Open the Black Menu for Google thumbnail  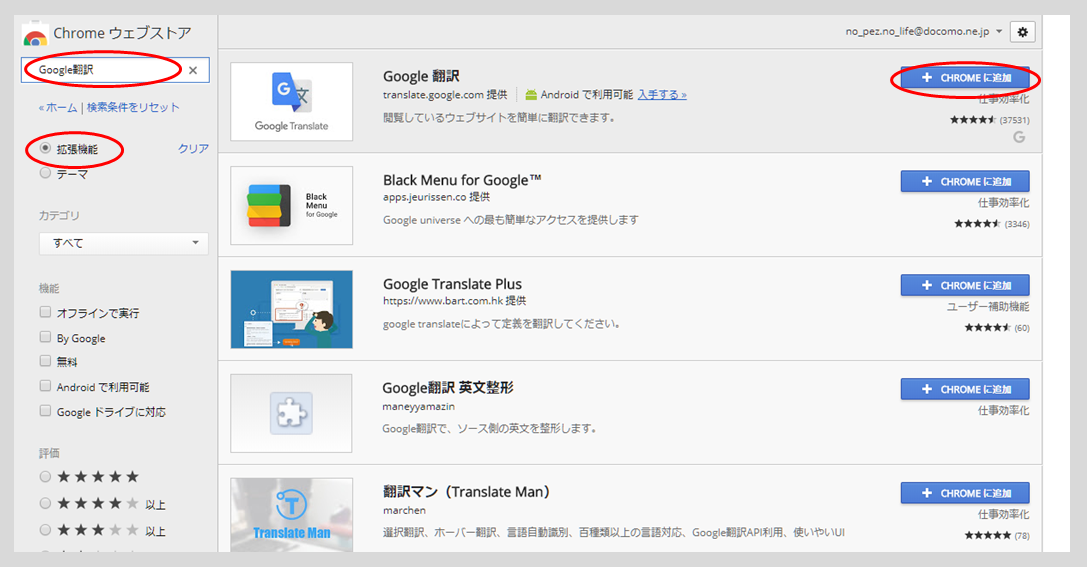pyautogui.click(x=292, y=205)
